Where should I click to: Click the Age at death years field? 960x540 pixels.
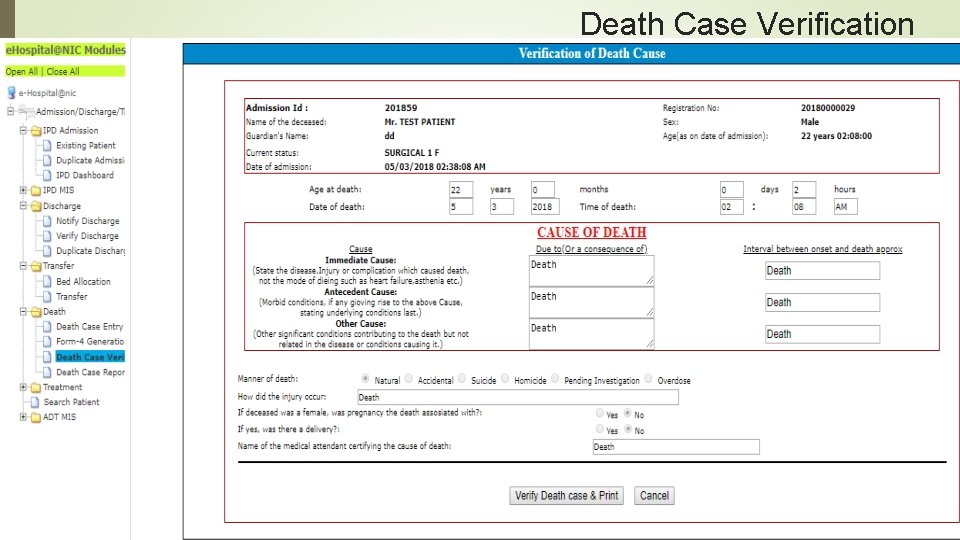coord(460,189)
